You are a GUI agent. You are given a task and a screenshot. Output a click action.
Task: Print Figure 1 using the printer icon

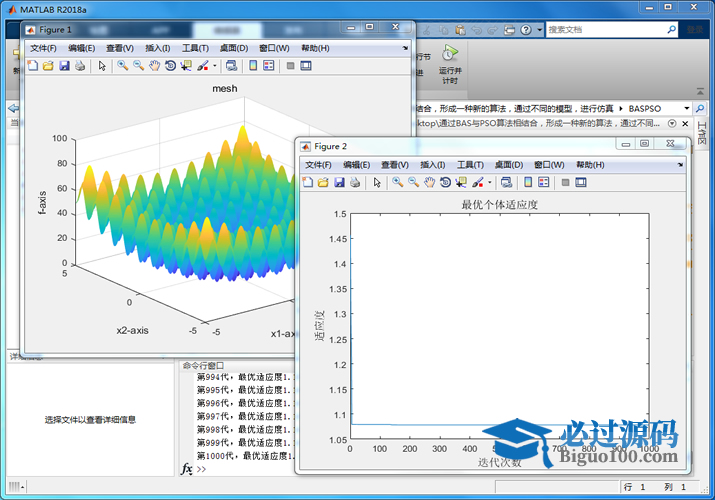point(80,66)
